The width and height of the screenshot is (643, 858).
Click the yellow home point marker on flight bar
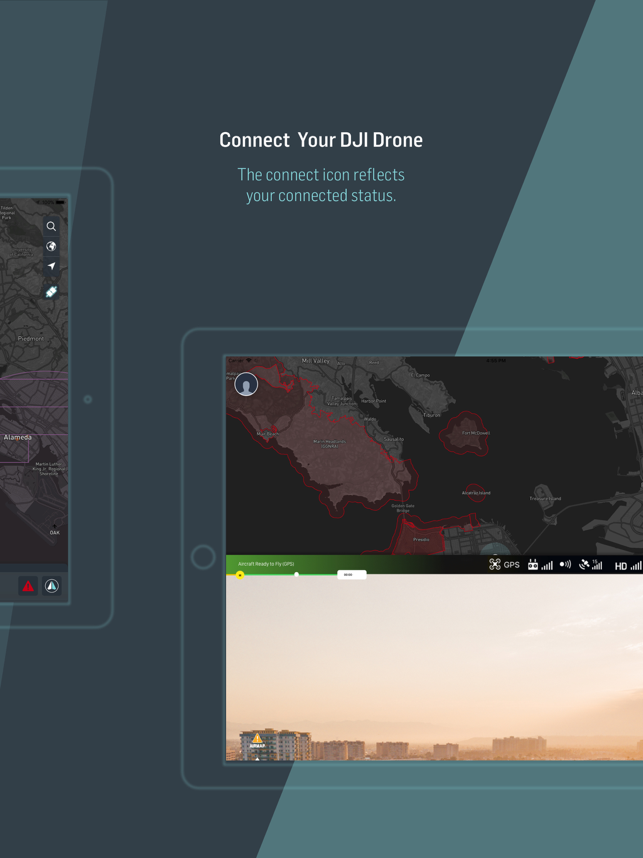[x=240, y=575]
